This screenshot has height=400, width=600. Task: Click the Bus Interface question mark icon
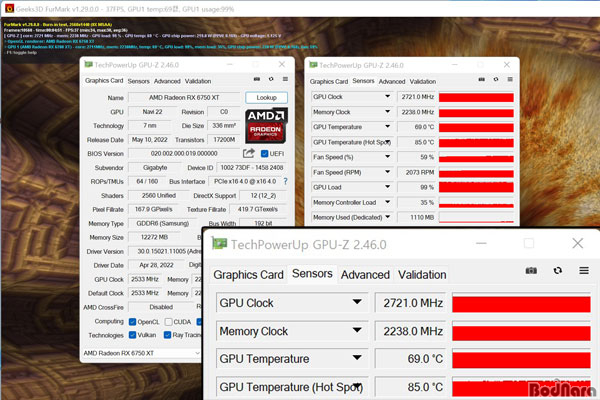click(x=285, y=181)
